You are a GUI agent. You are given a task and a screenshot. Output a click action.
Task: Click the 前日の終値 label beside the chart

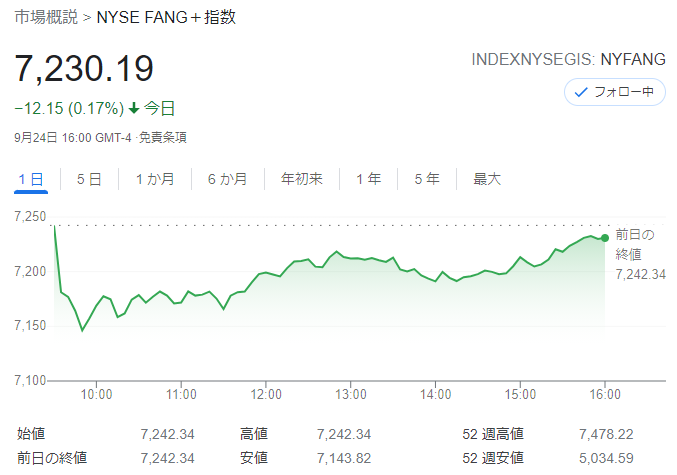point(635,244)
